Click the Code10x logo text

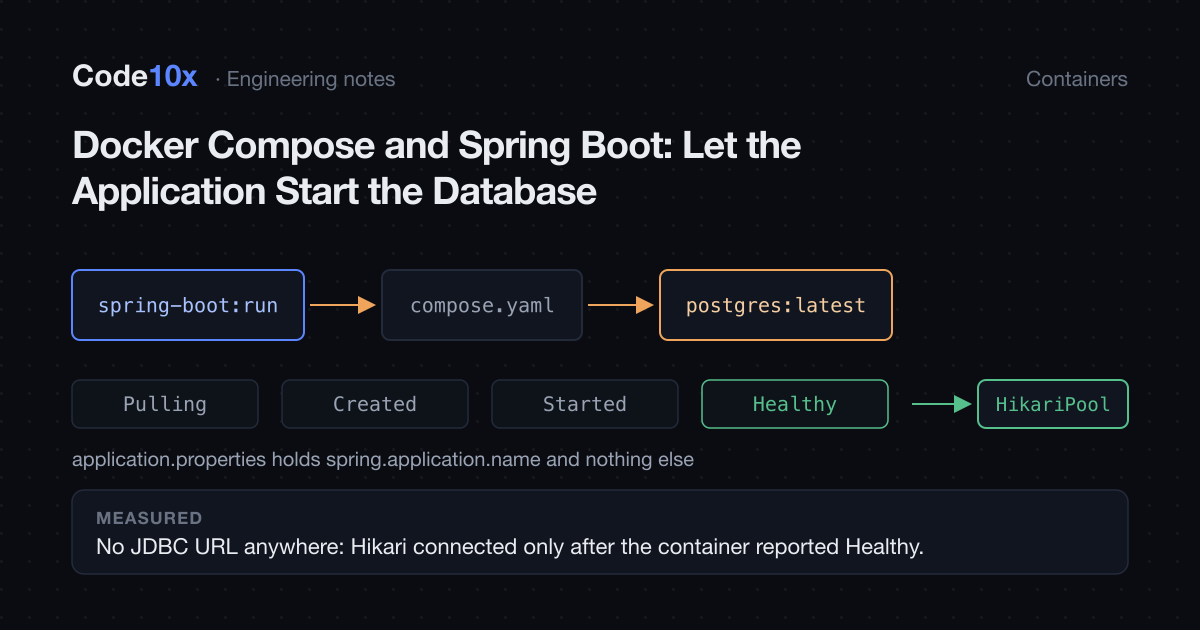coord(135,77)
